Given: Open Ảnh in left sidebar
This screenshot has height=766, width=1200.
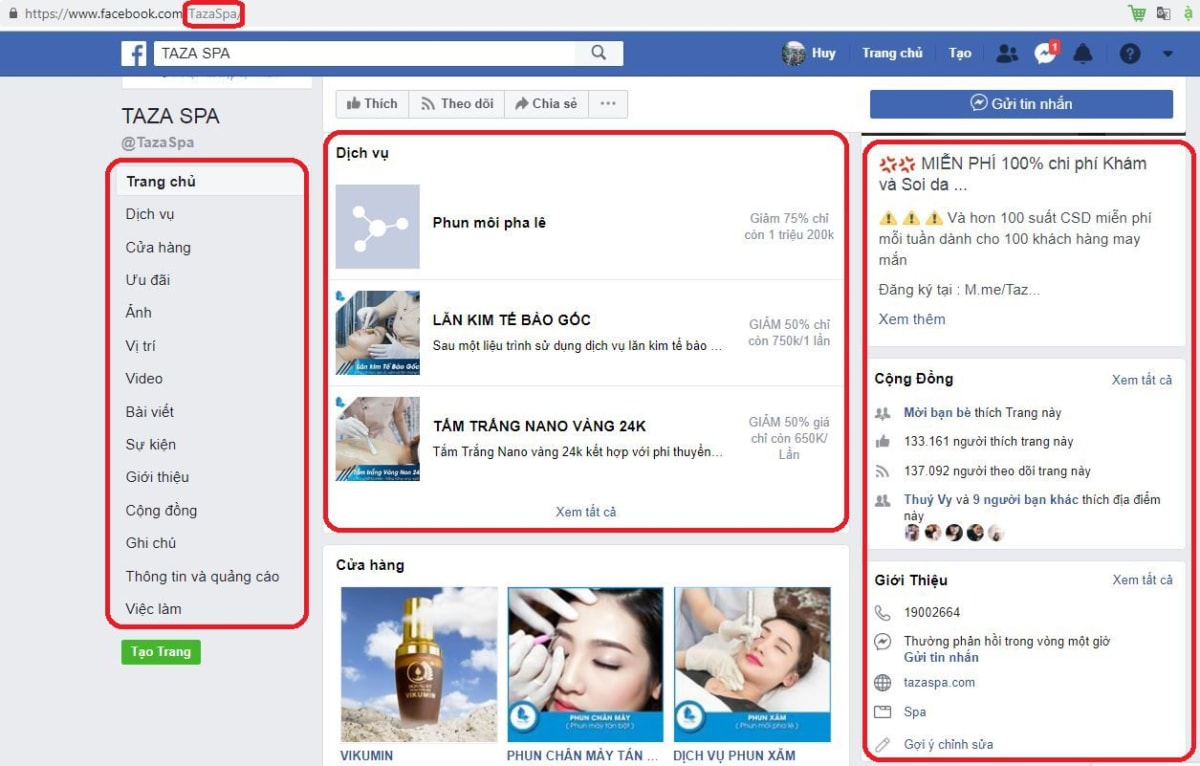Looking at the screenshot, I should 139,312.
